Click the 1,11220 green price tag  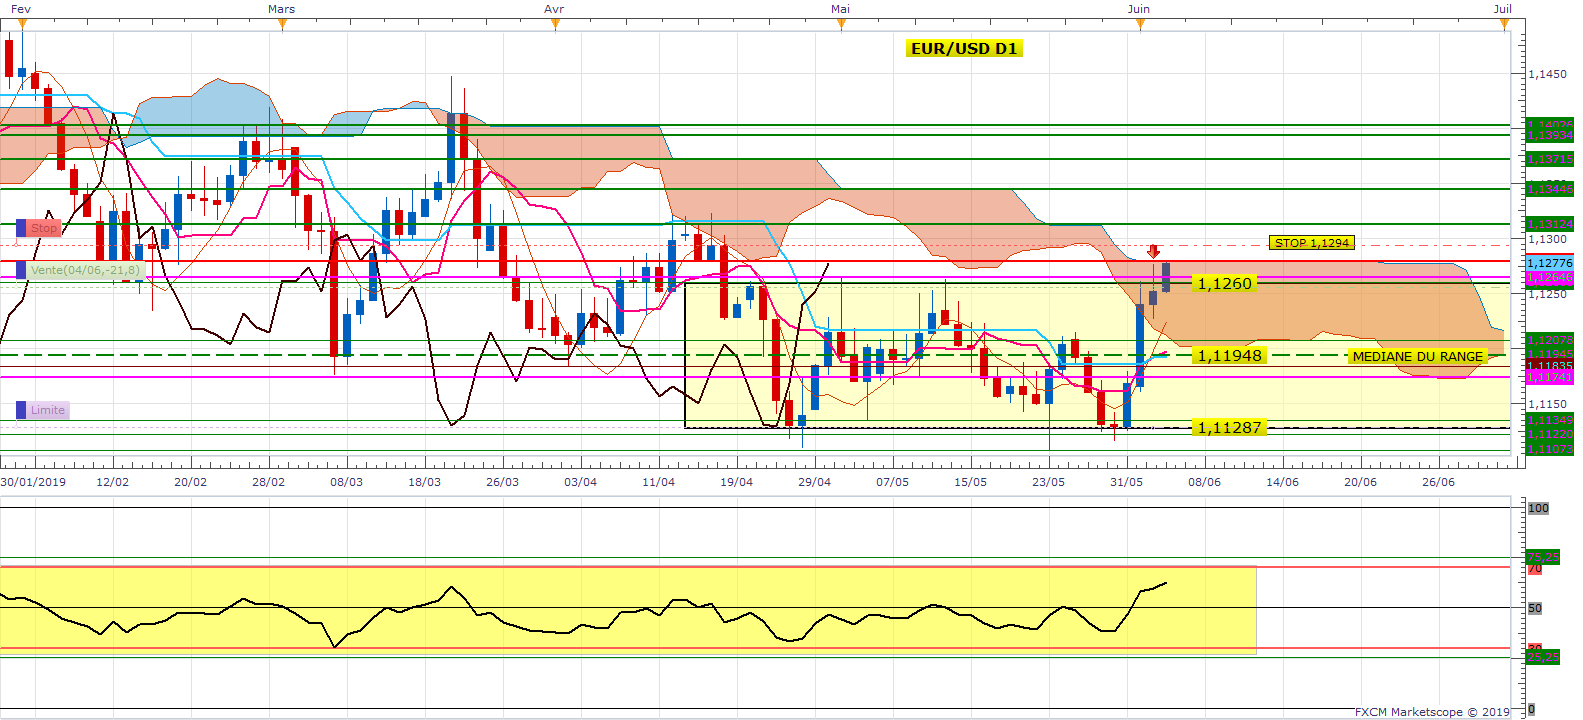click(1550, 434)
